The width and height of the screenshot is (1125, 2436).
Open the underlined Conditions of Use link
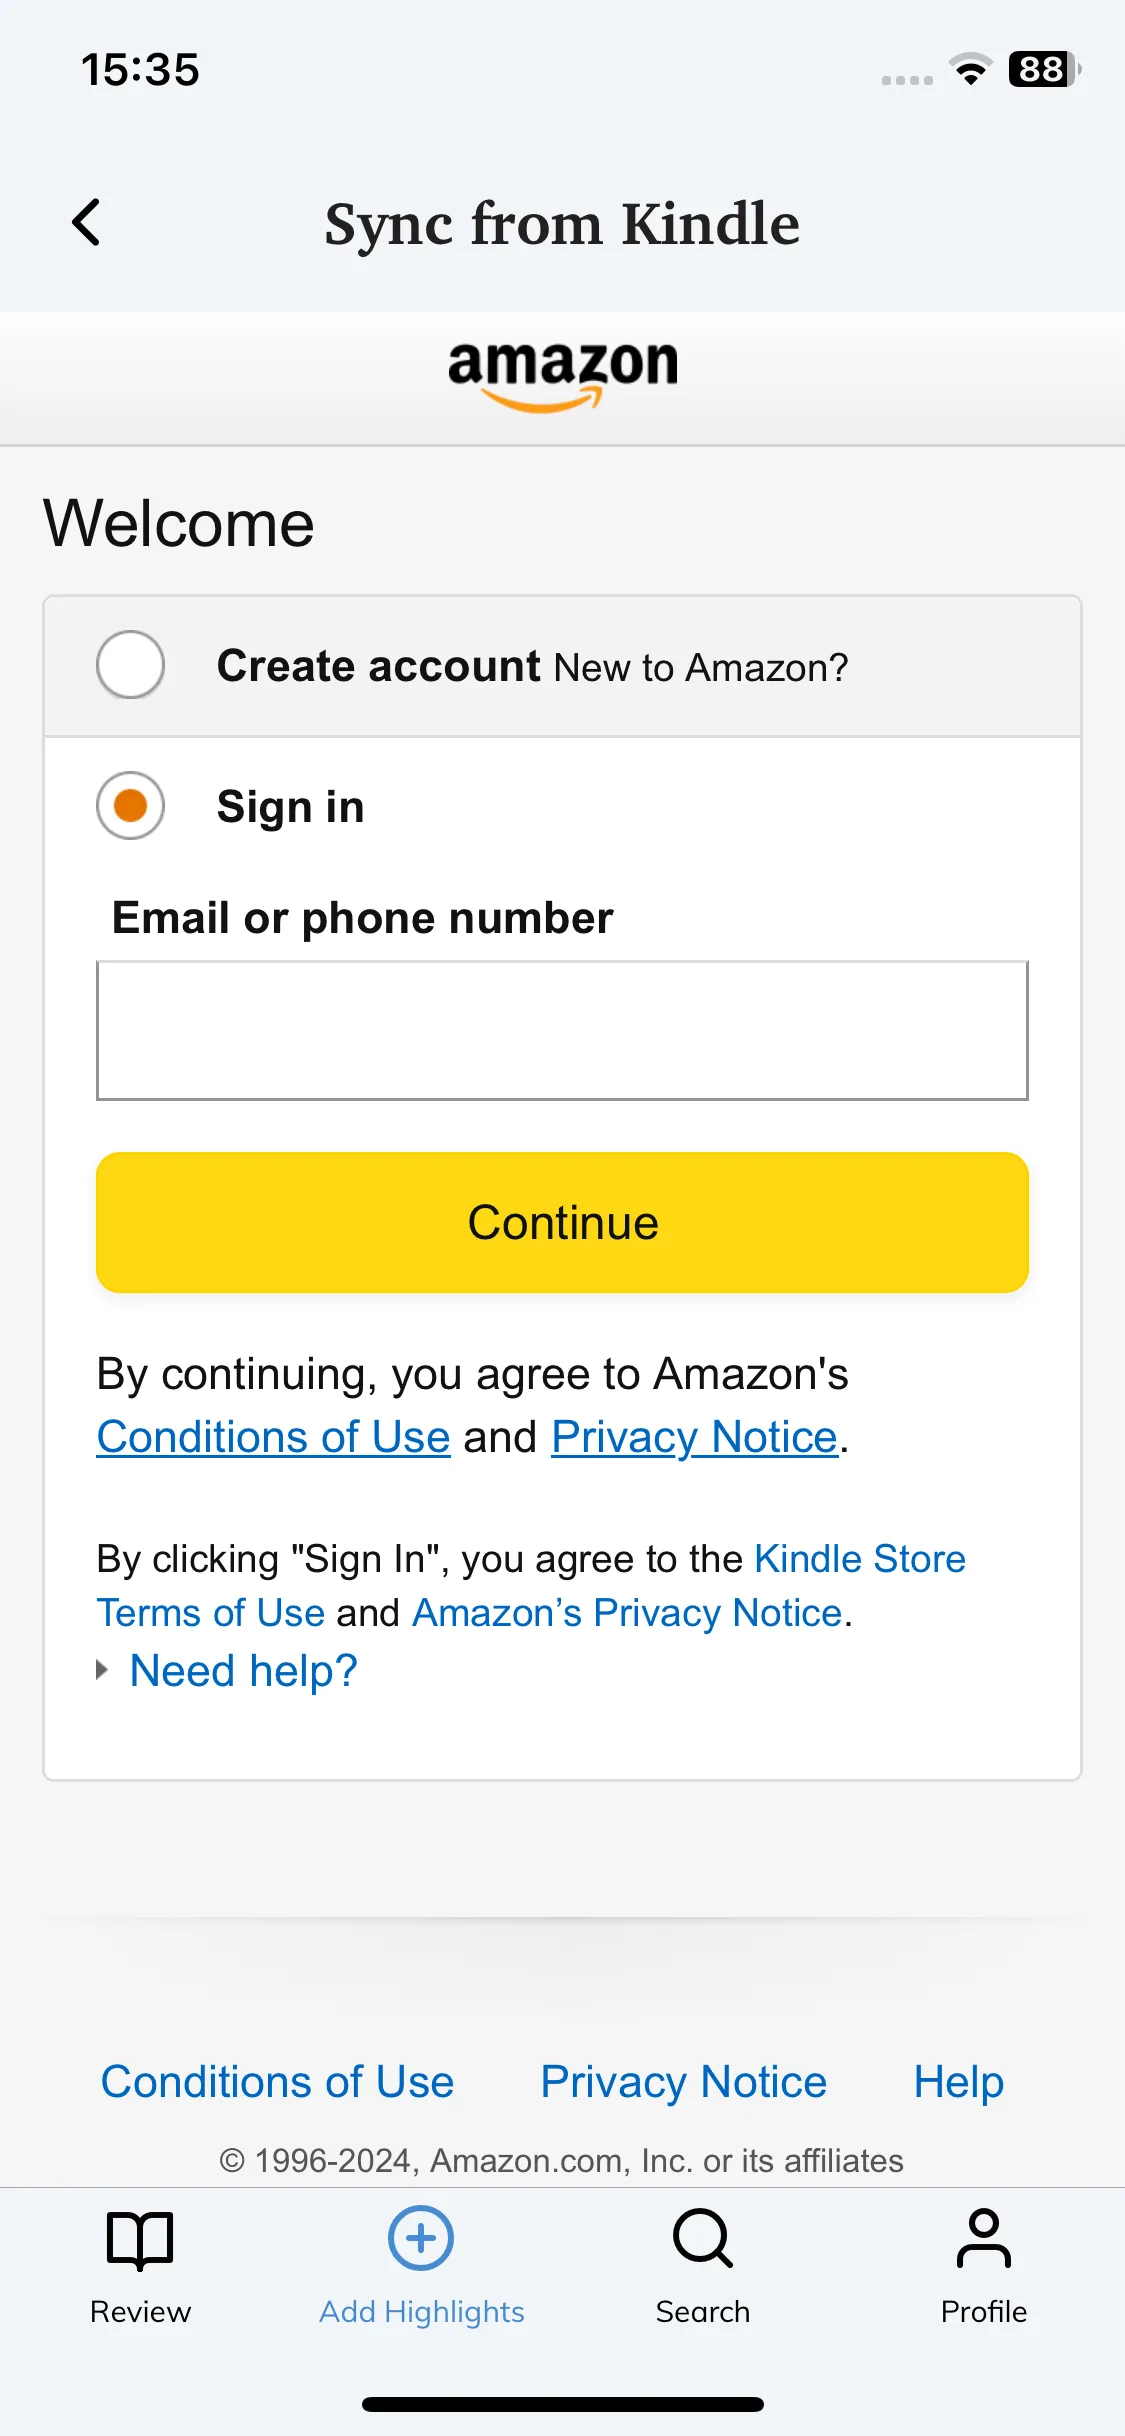273,1437
